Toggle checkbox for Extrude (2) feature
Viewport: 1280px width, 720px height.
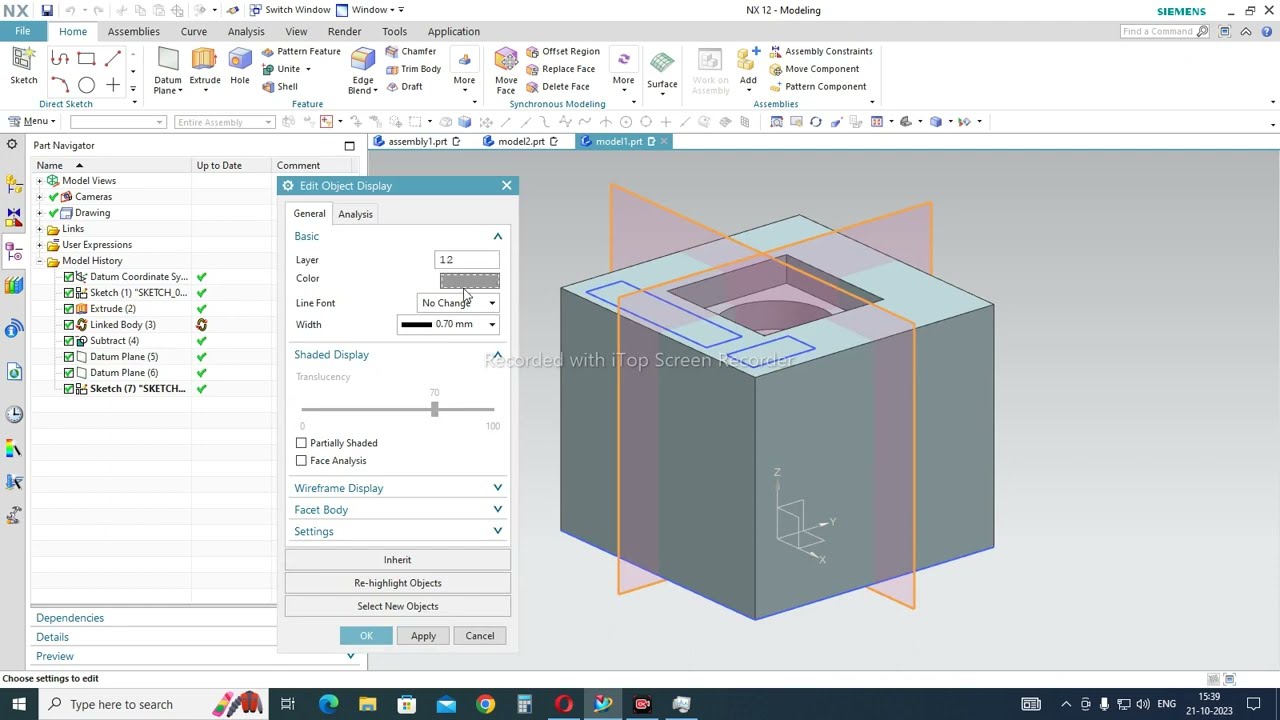pos(69,309)
